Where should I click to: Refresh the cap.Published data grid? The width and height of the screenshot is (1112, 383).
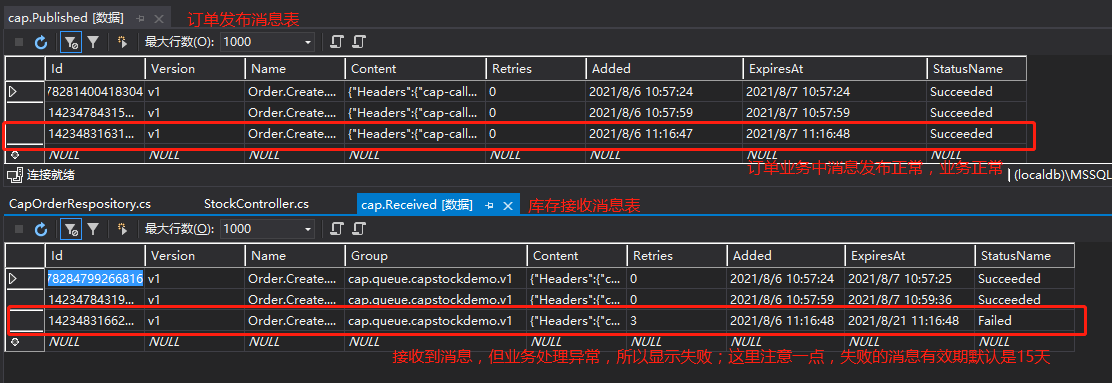click(x=41, y=42)
